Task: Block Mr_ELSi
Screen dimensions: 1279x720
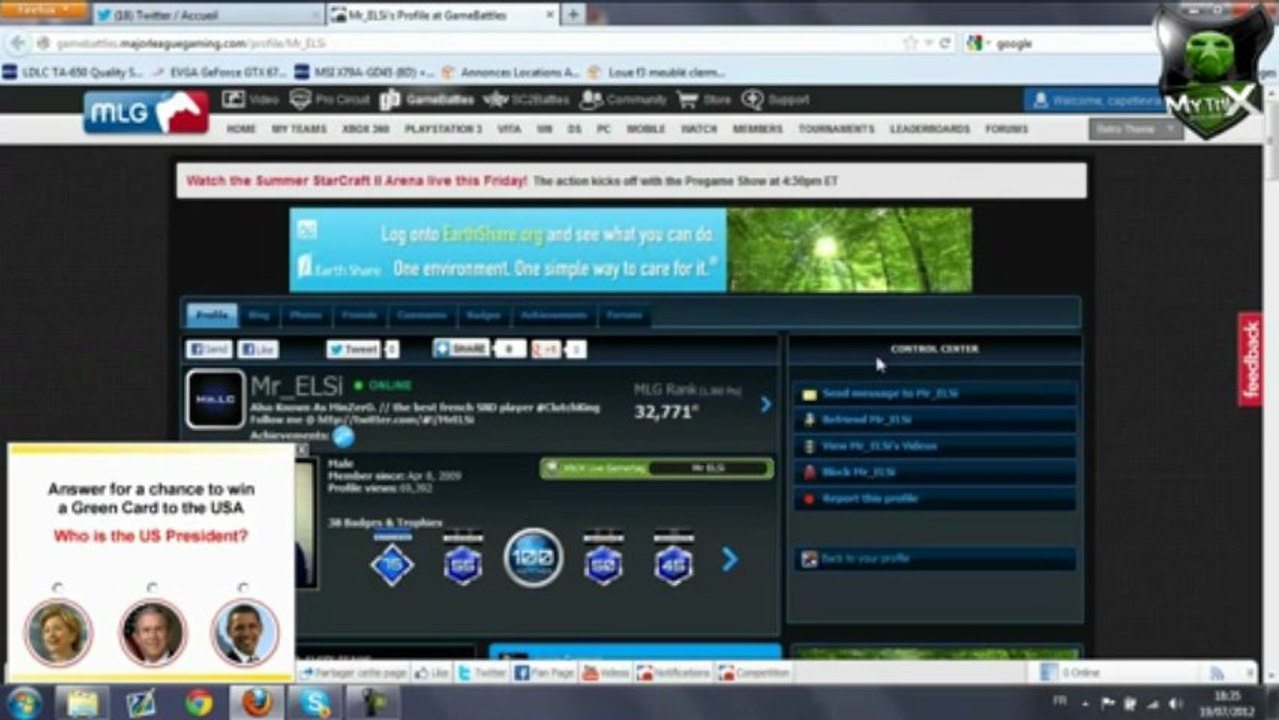Action: (x=935, y=472)
